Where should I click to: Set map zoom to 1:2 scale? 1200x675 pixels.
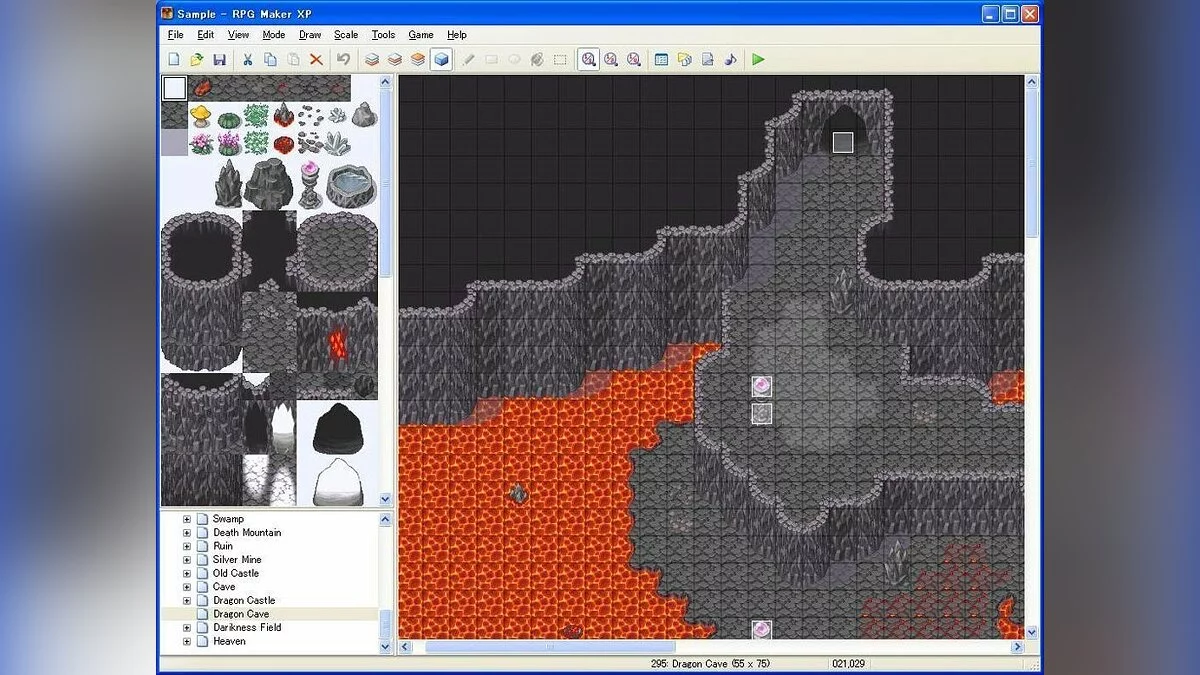[611, 60]
